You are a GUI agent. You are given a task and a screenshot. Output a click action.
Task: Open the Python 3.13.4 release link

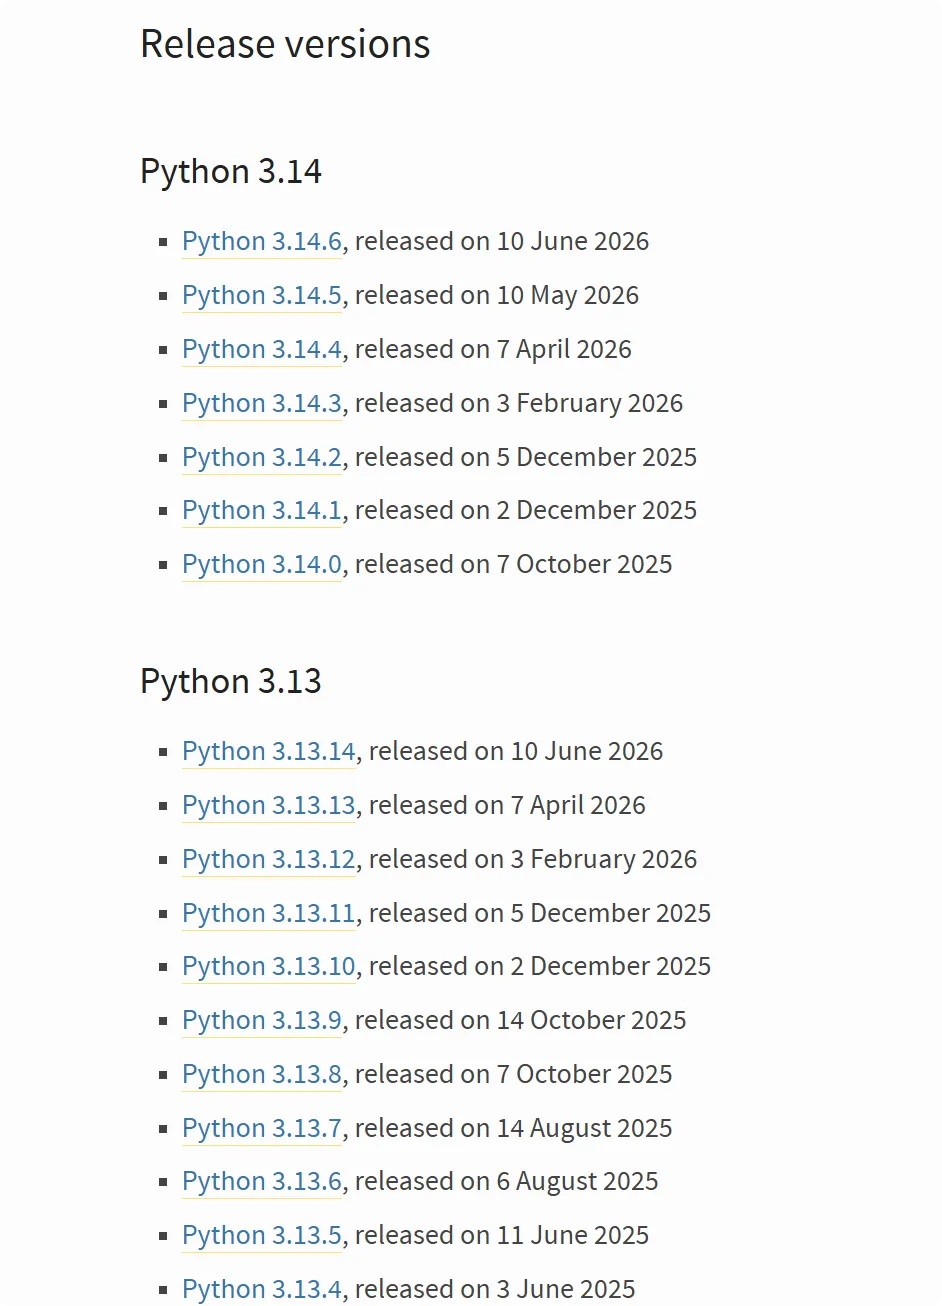click(262, 1290)
